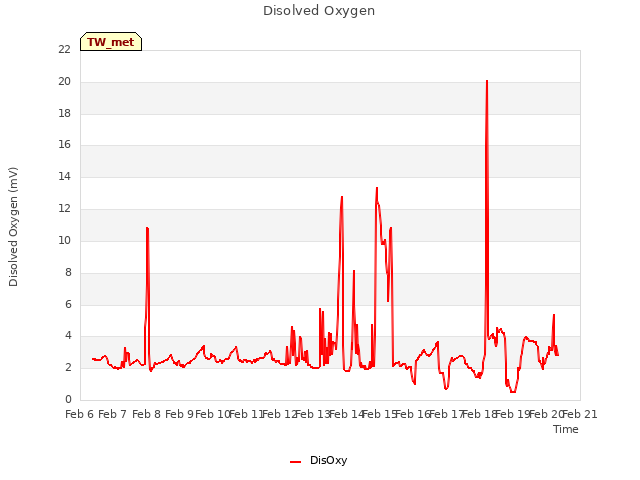Viewport: 640px width, 480px height.
Task: Click the Feb 7 x-axis tick label
Action: [113, 414]
